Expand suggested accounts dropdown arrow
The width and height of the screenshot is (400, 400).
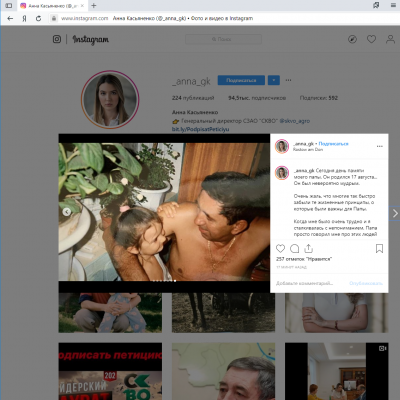(274, 80)
